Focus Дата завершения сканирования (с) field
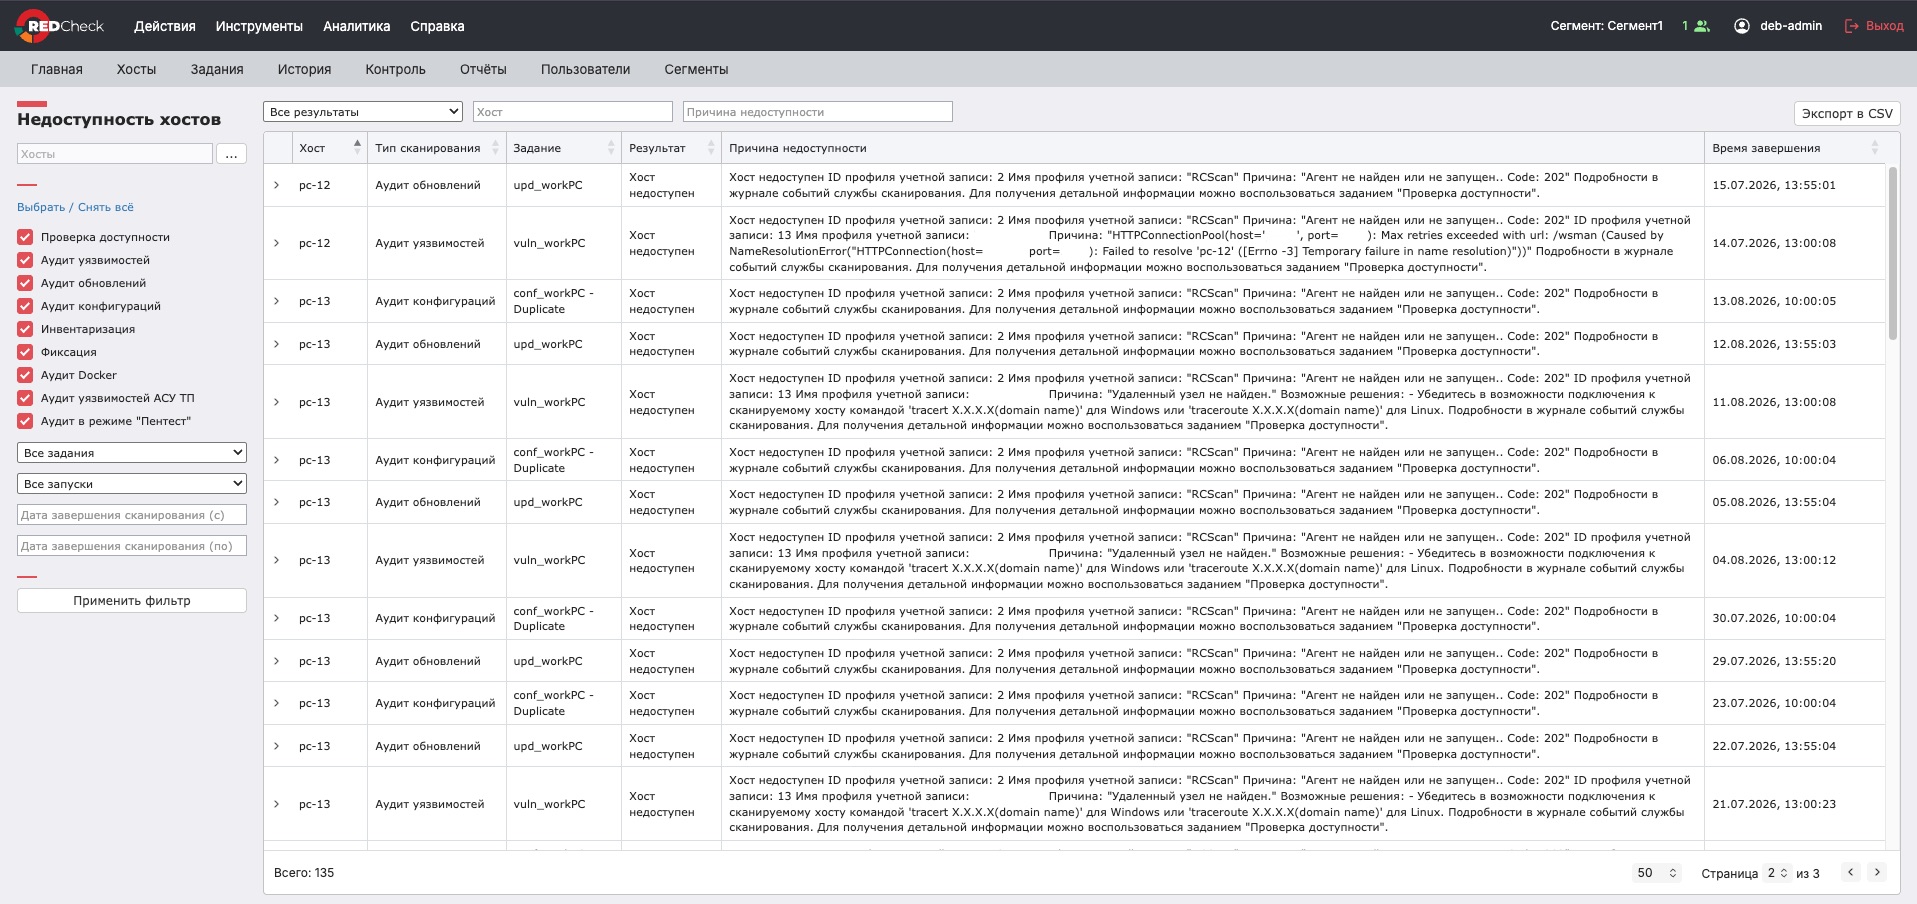 [x=132, y=515]
